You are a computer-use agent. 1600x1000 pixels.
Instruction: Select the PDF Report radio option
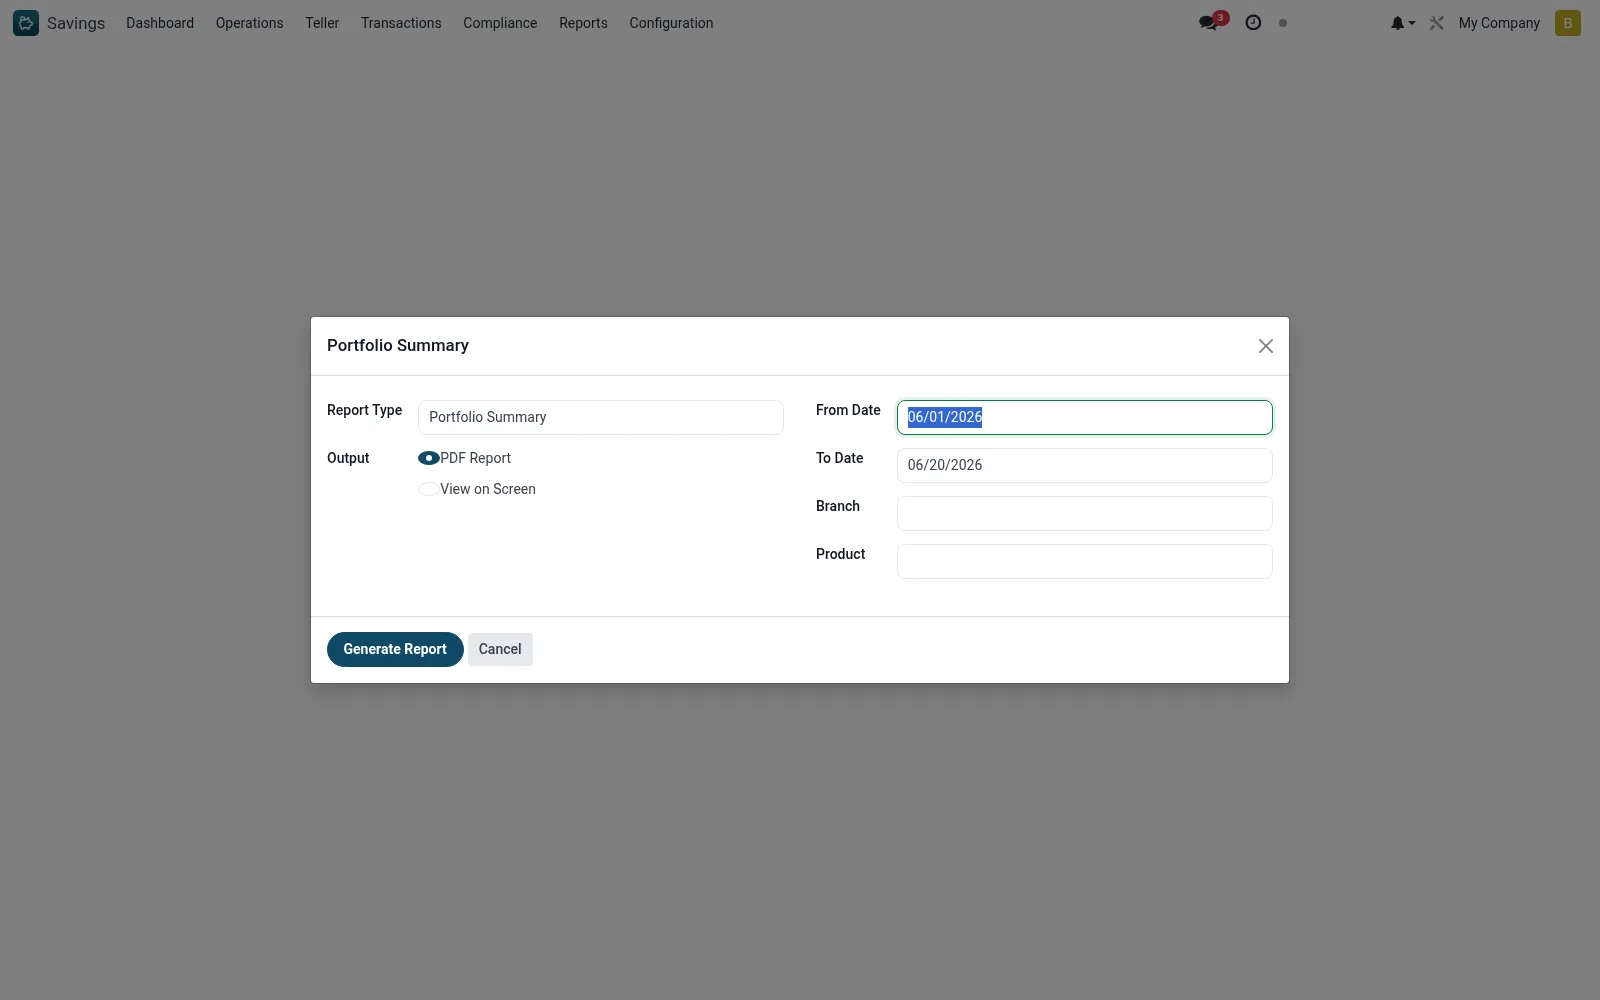point(429,458)
